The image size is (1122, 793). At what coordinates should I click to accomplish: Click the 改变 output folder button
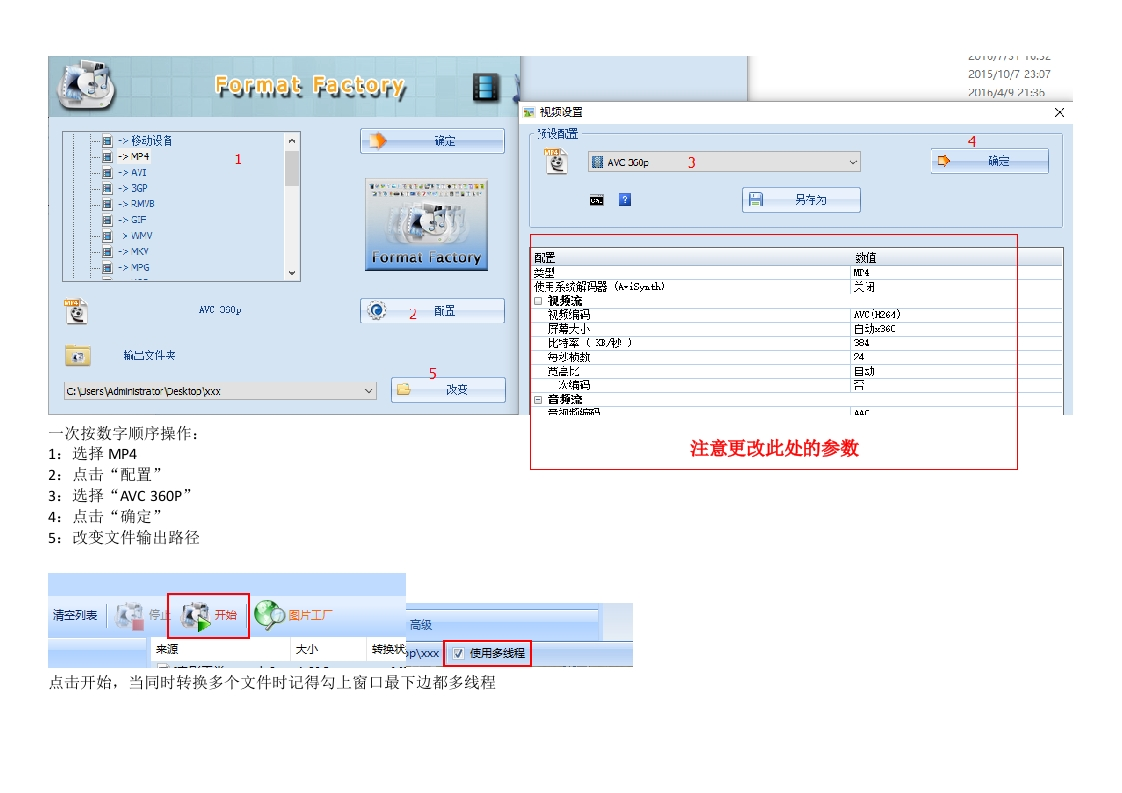point(449,390)
